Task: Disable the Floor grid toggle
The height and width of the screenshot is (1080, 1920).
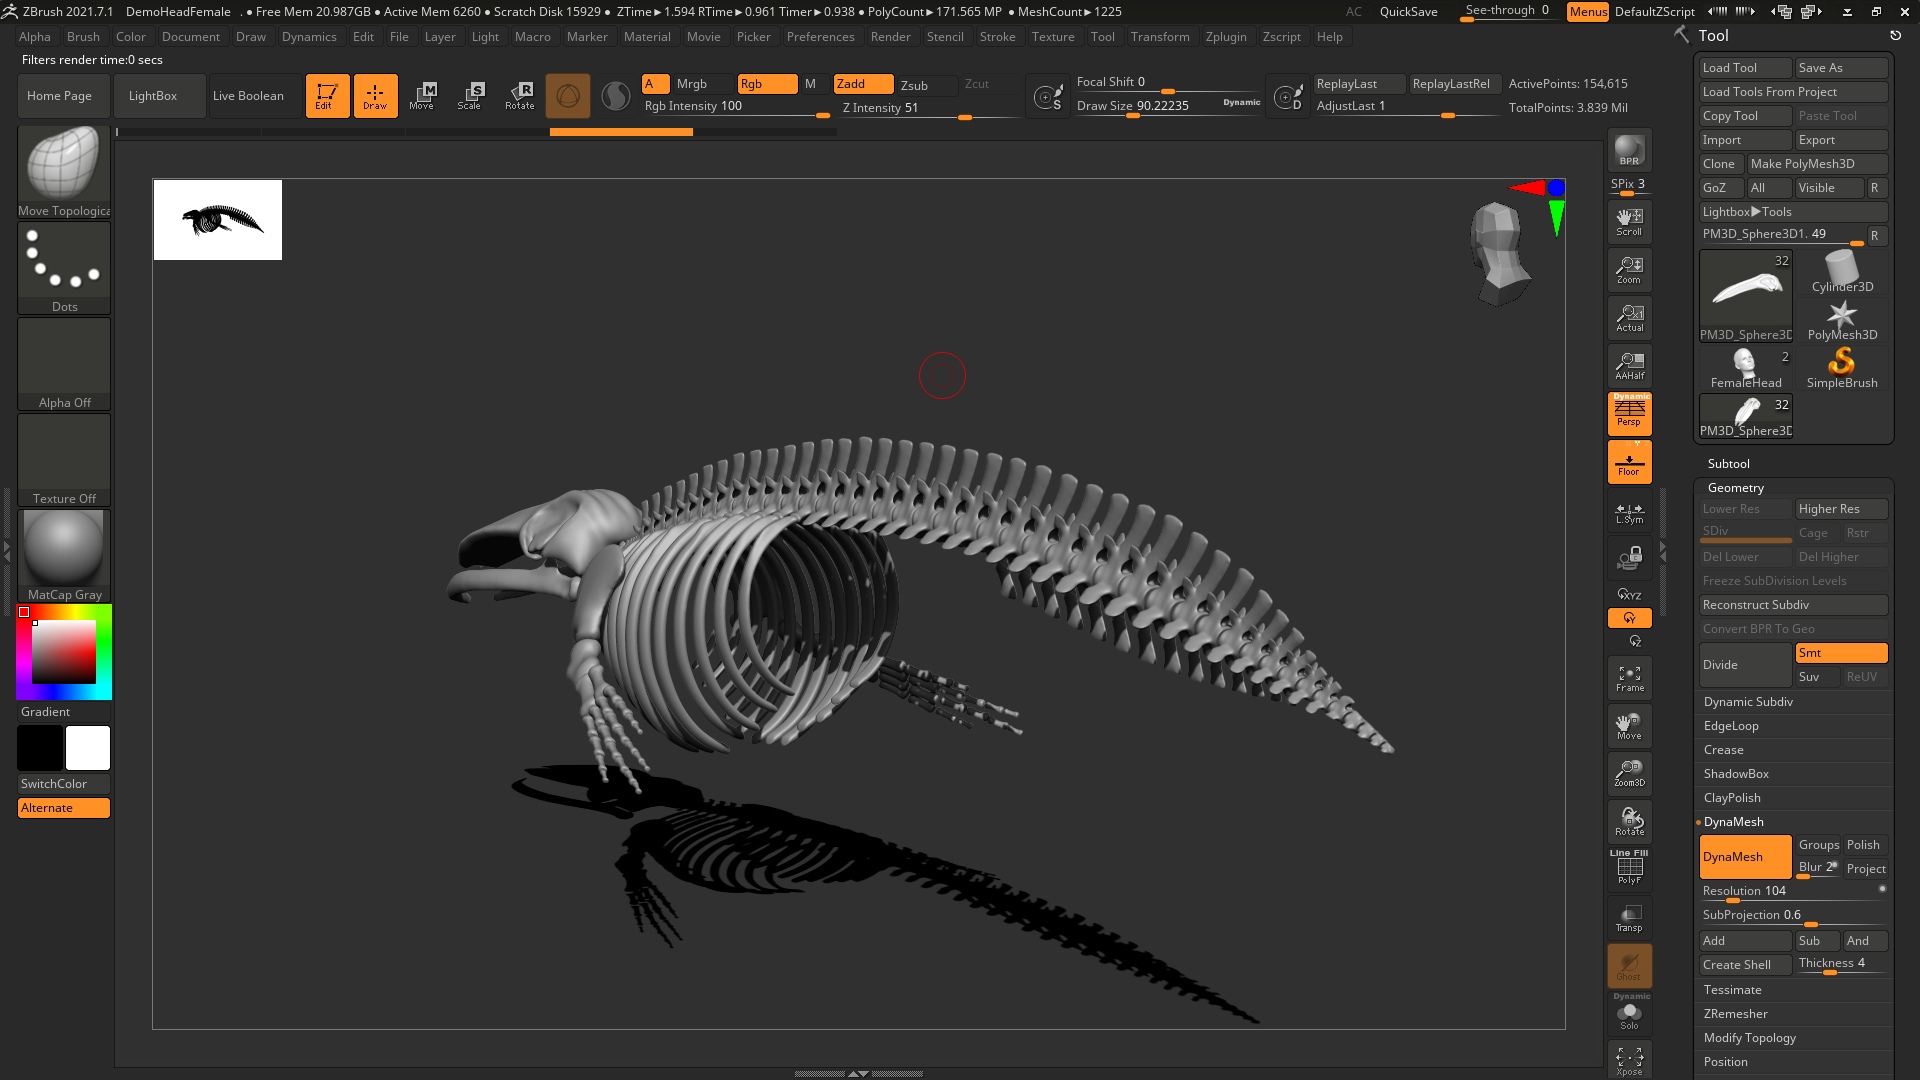Action: (1629, 462)
